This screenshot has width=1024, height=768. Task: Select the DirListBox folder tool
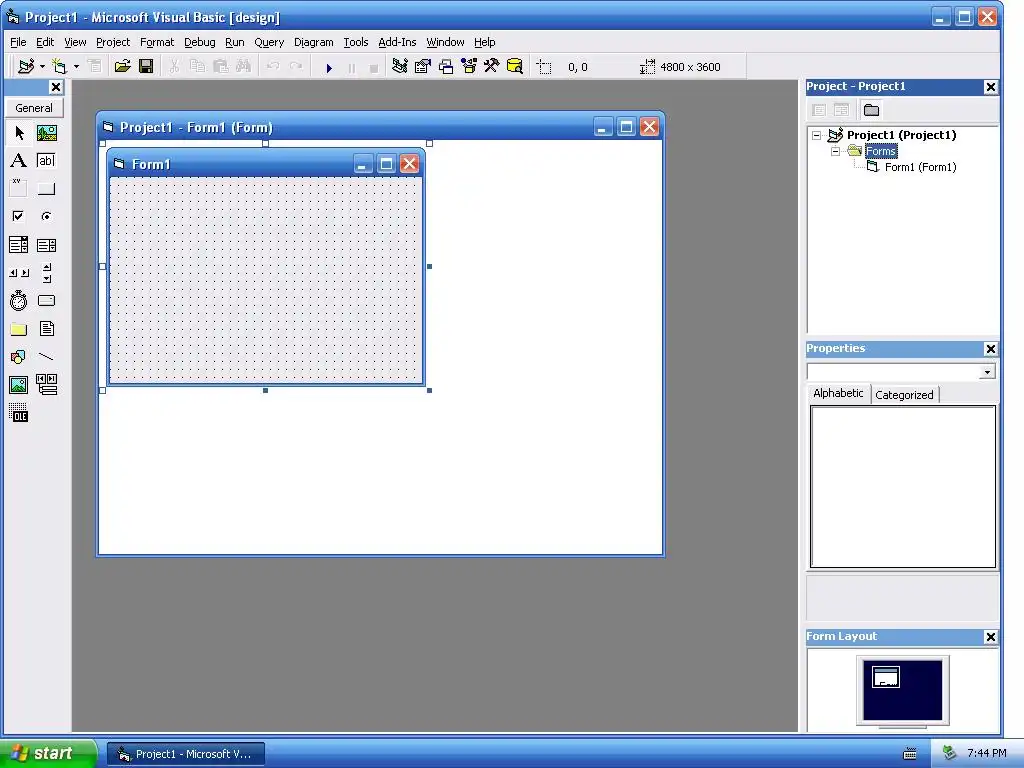19,328
